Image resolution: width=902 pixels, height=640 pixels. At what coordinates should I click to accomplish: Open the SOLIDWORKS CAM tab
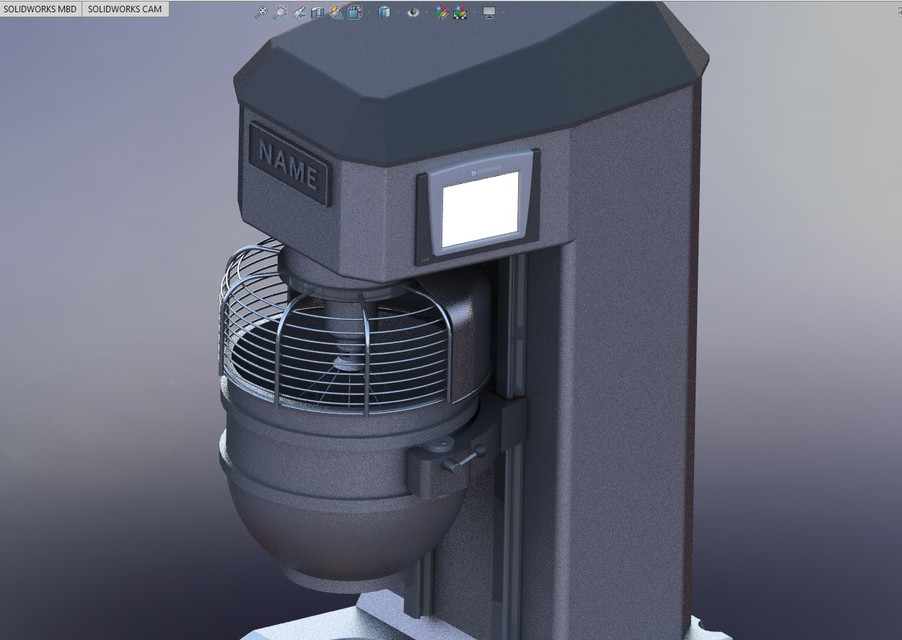(x=125, y=8)
